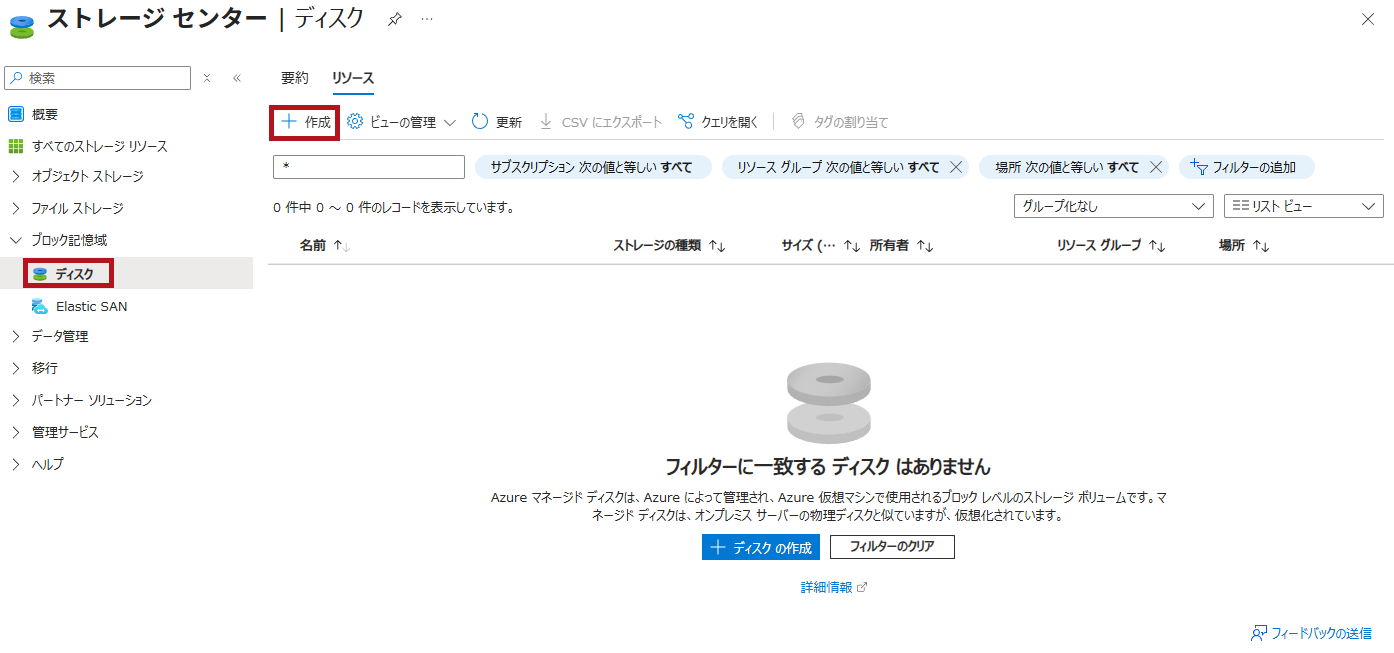The image size is (1394, 653).
Task: Click the 更新 refresh icon in toolbar
Action: point(480,122)
